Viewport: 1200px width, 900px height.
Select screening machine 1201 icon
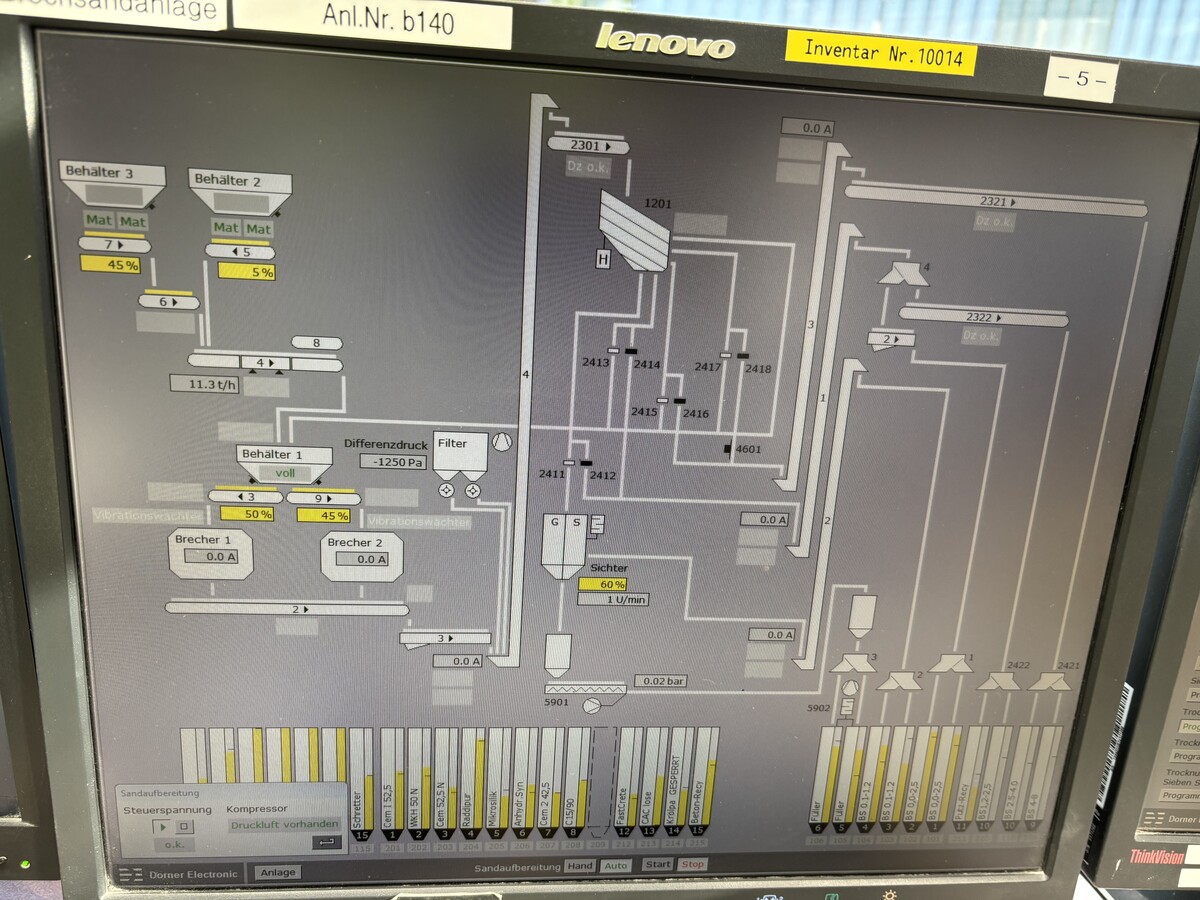(634, 231)
